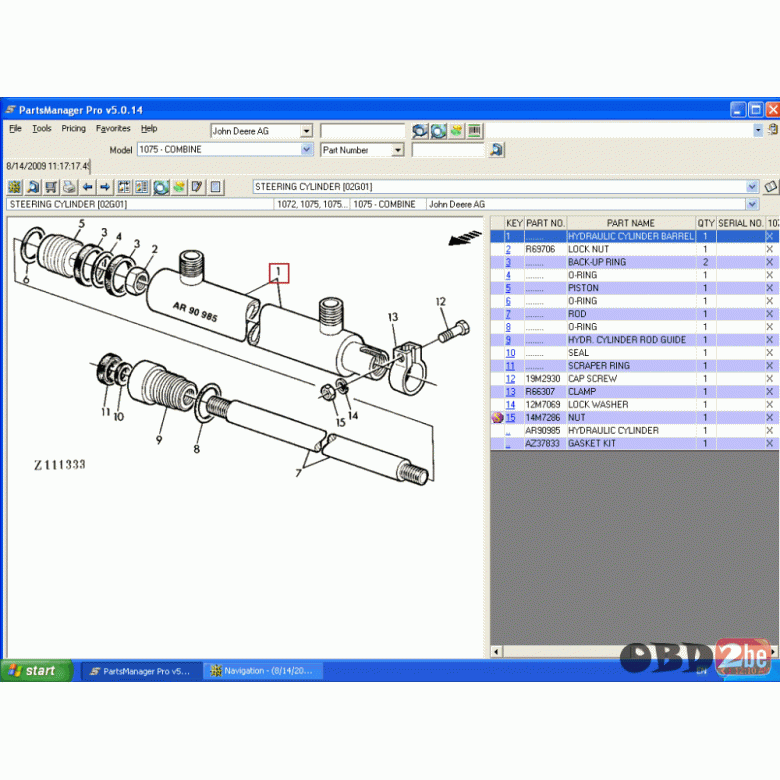Click the Windows start button
This screenshot has width=780, height=780.
click(37, 671)
